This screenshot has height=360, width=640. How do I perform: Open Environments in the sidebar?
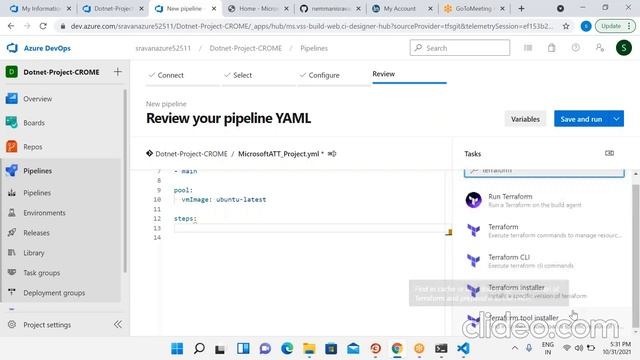point(44,213)
